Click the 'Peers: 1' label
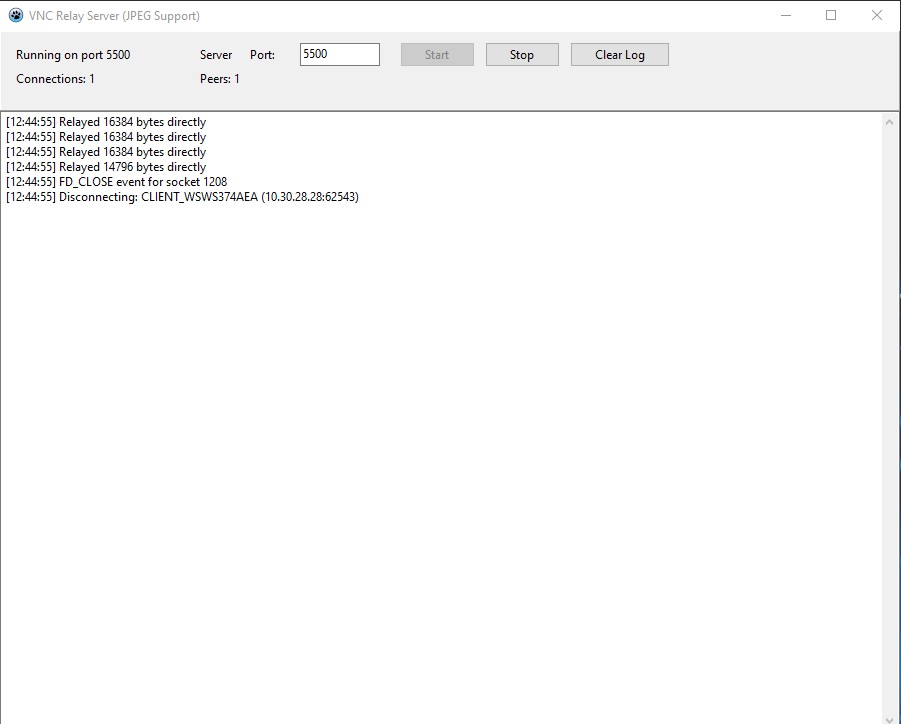The image size is (901, 724). tap(220, 79)
